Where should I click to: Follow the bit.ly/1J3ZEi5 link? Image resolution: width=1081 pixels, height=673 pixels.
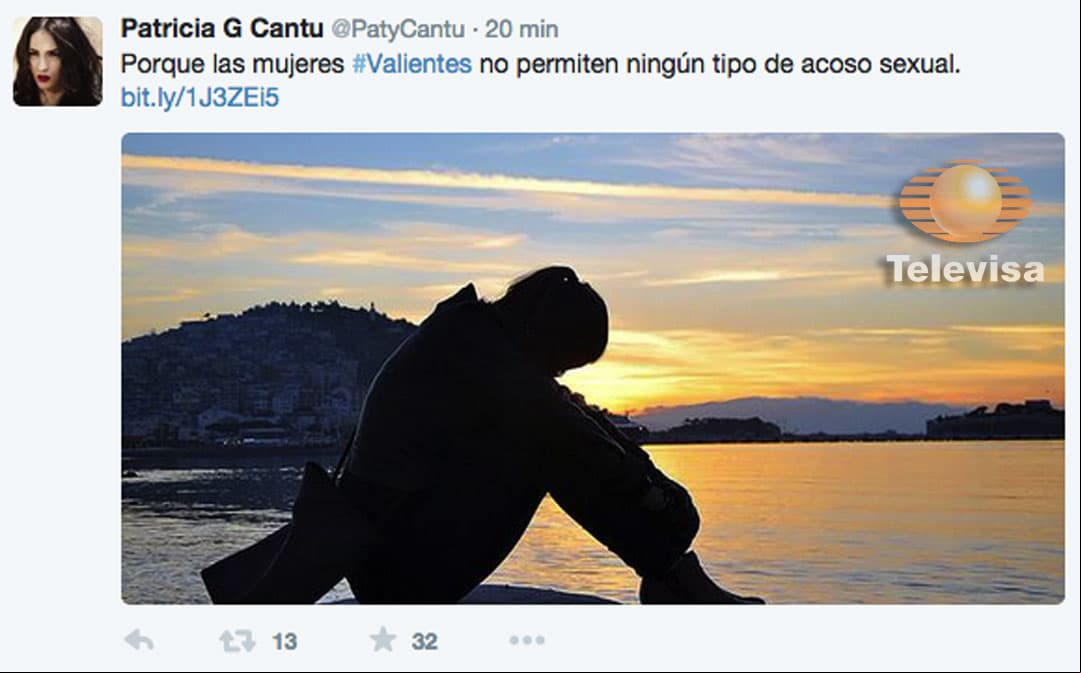click(200, 98)
